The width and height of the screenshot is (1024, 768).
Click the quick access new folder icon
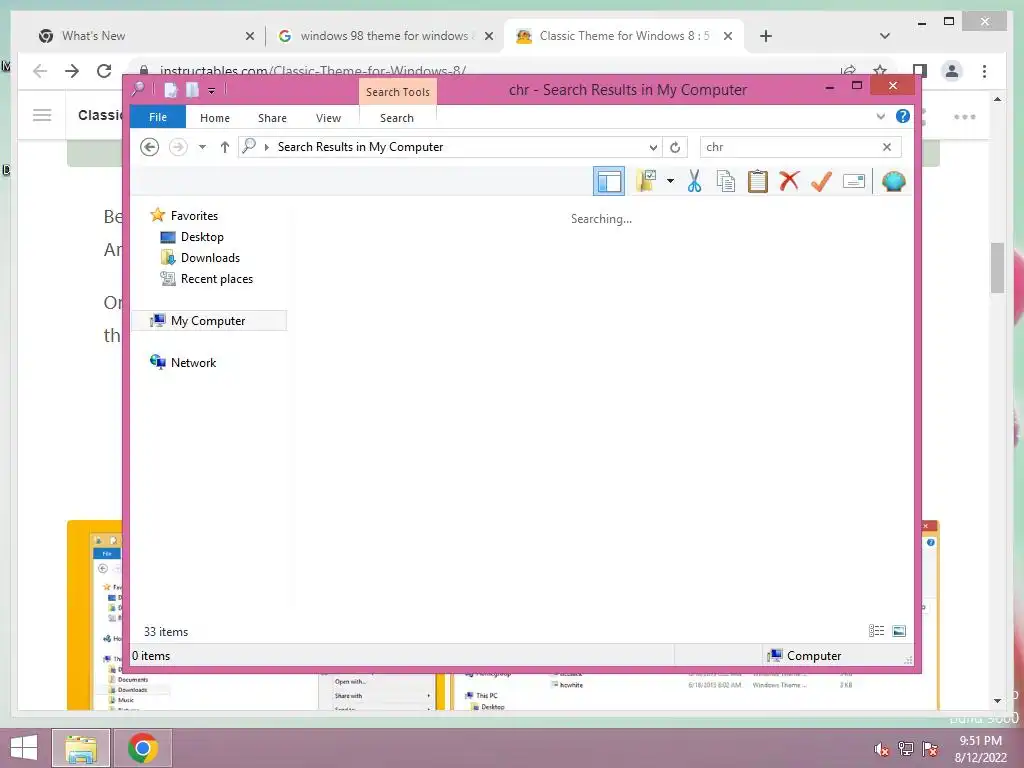[192, 90]
